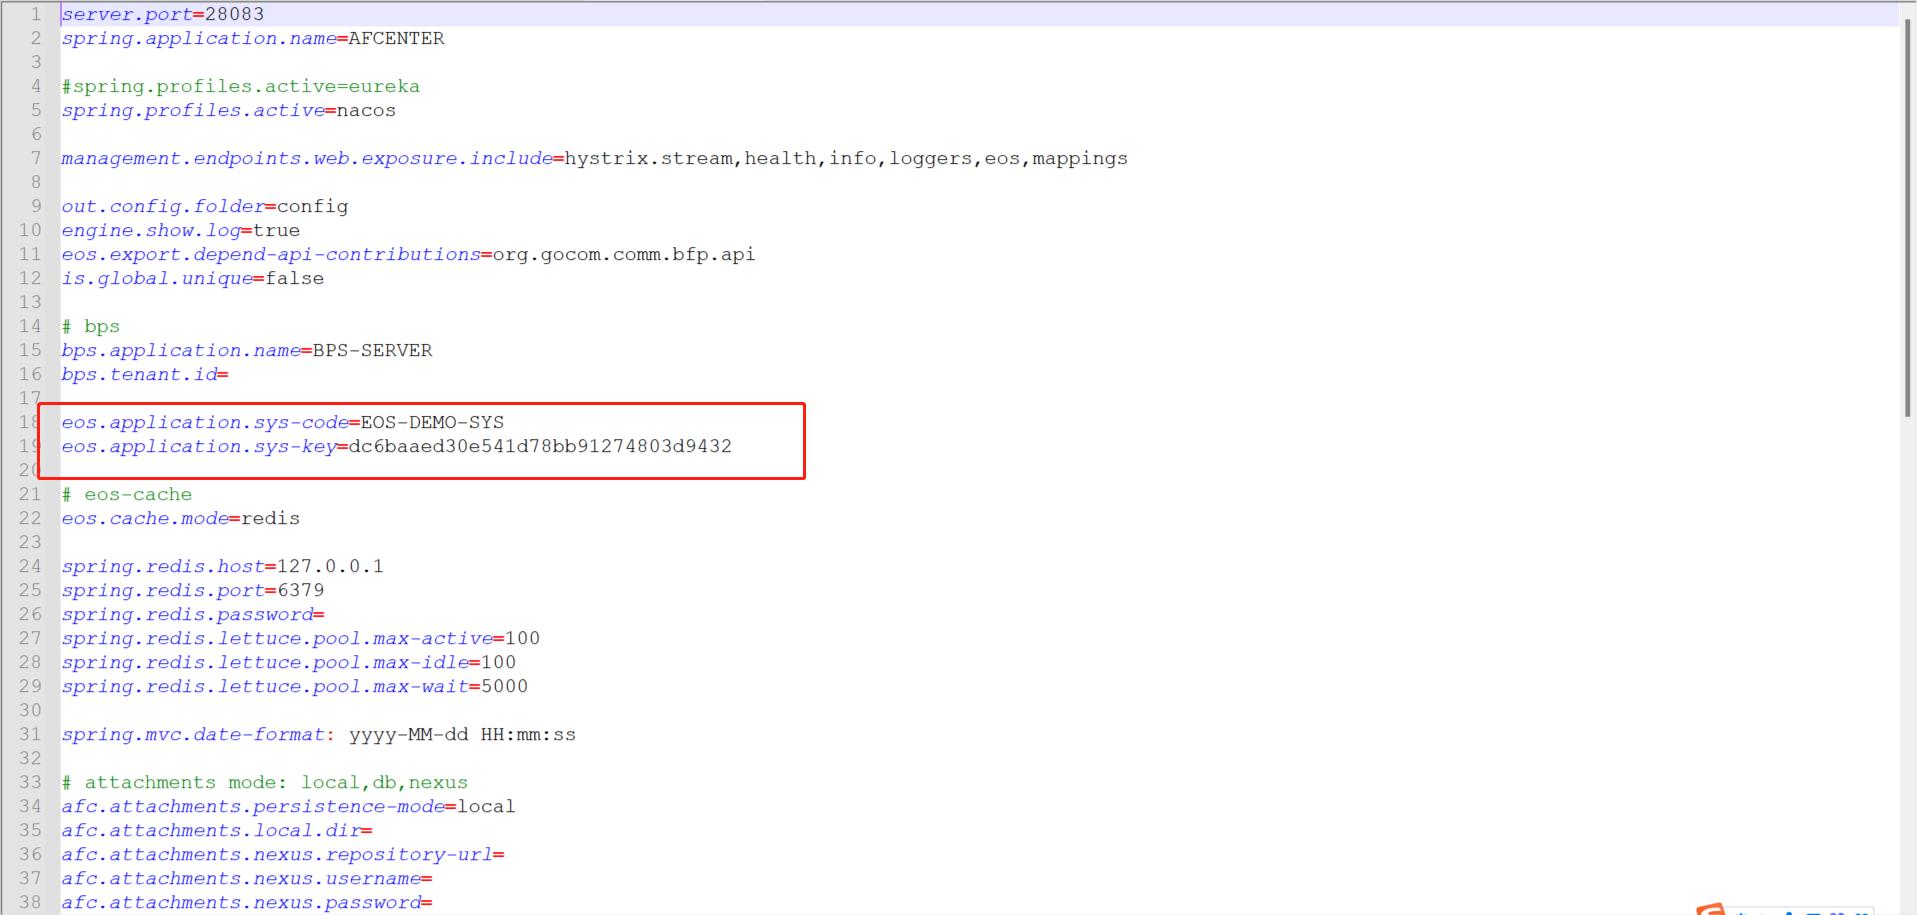Click line number 33 in the gutter
The height and width of the screenshot is (915, 1917).
(x=30, y=782)
